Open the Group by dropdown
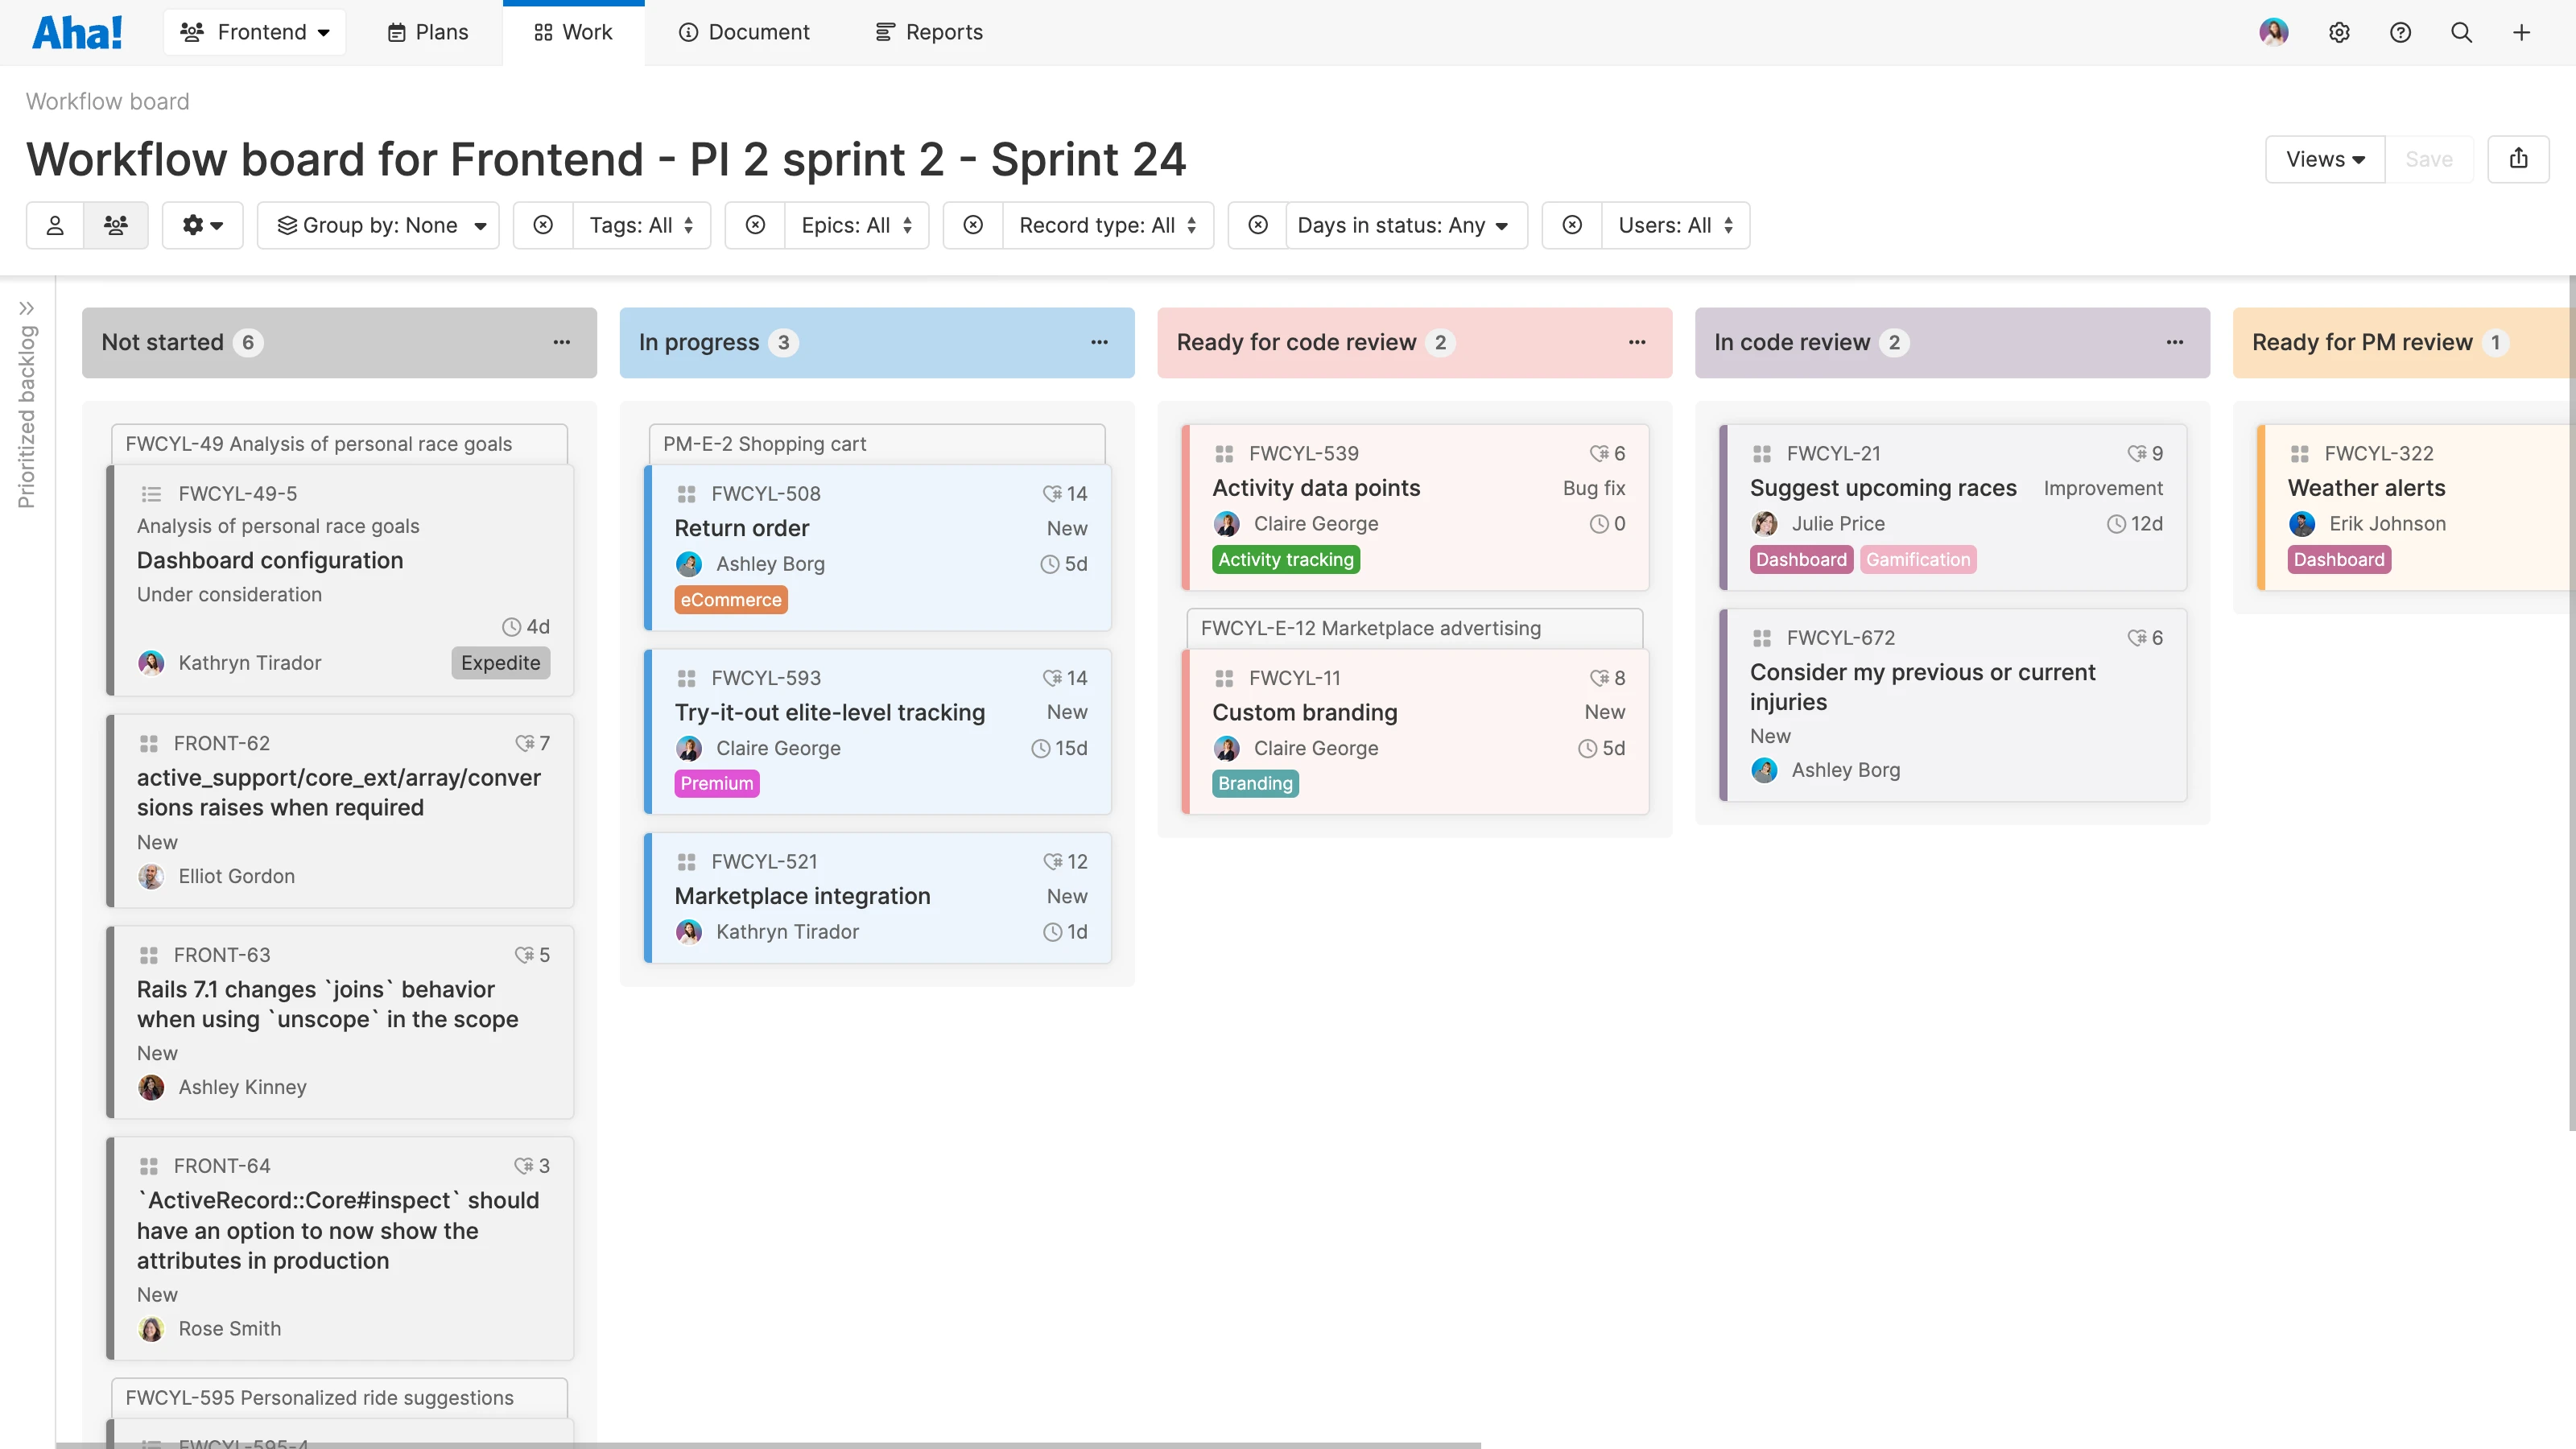The image size is (2576, 1449). (x=378, y=225)
